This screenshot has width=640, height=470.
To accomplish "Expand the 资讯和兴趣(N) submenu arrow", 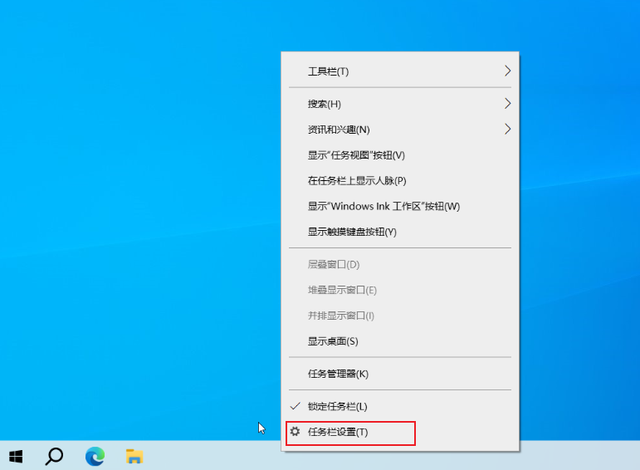I will [507, 129].
